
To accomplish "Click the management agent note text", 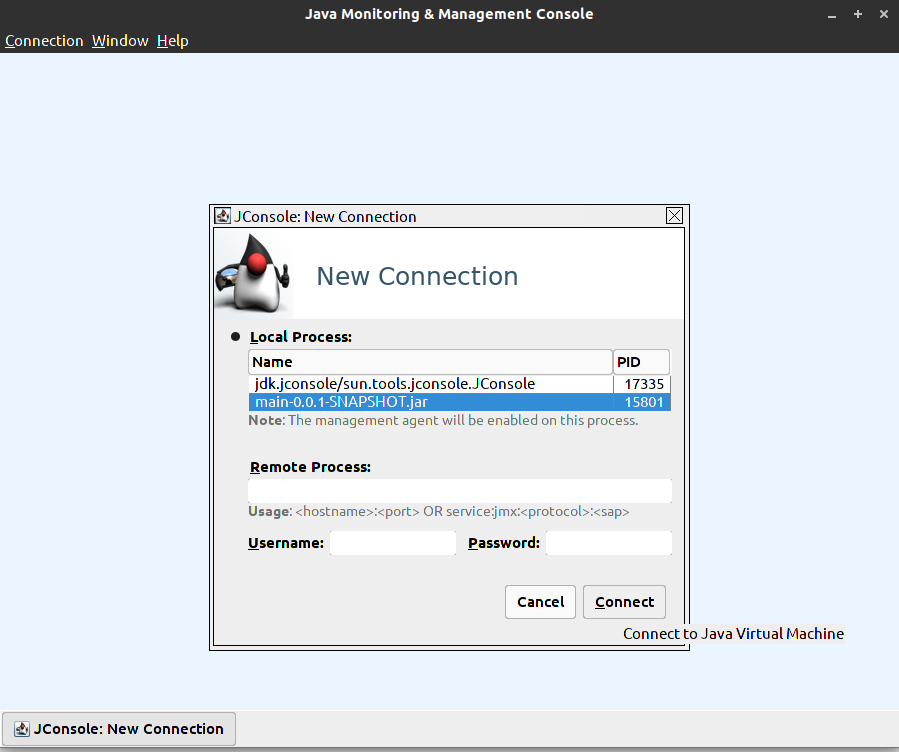I will tap(443, 420).
